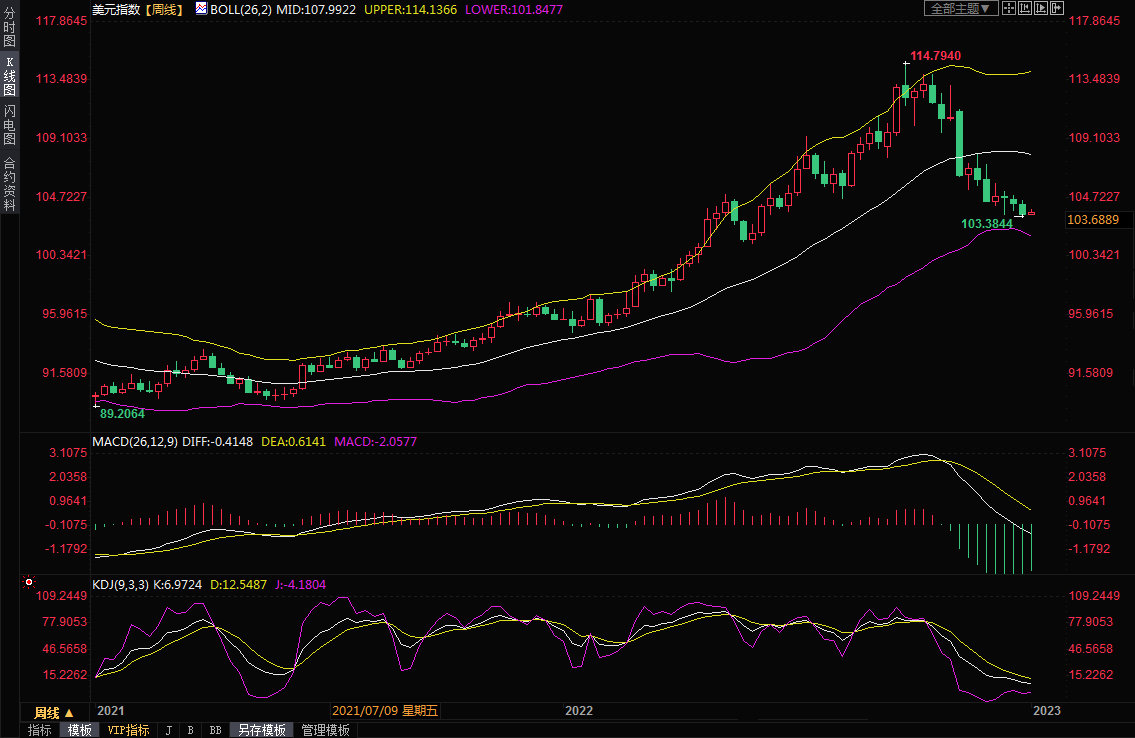The width and height of the screenshot is (1135, 738).
Task: Click the 管理模板 button
Action: [x=326, y=730]
